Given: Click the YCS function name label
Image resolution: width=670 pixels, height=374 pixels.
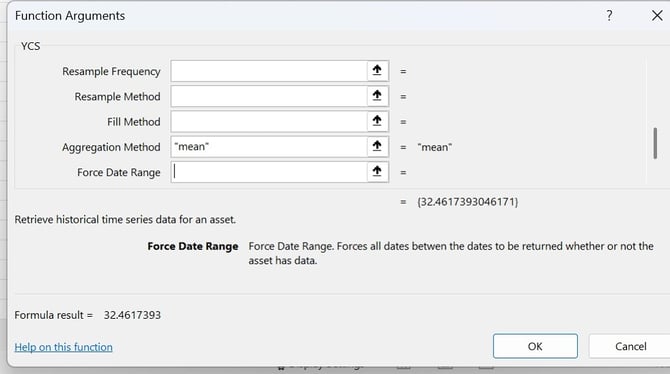Looking at the screenshot, I should (30, 46).
